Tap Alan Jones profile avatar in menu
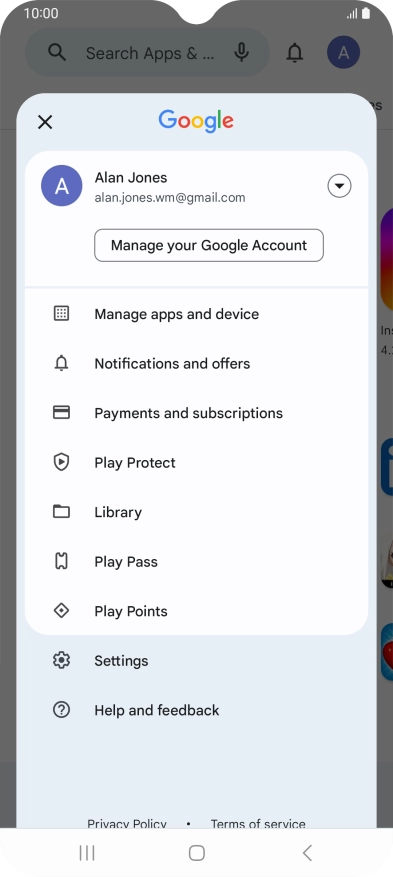This screenshot has width=393, height=877. tap(61, 186)
